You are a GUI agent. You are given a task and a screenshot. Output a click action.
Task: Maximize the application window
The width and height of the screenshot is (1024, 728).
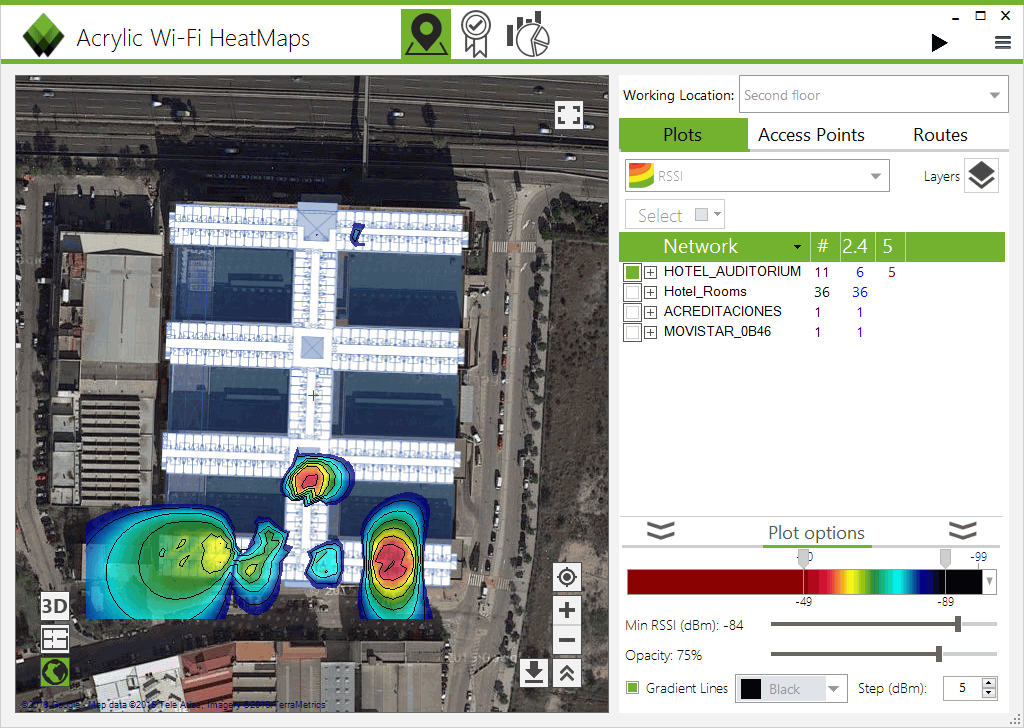(980, 16)
